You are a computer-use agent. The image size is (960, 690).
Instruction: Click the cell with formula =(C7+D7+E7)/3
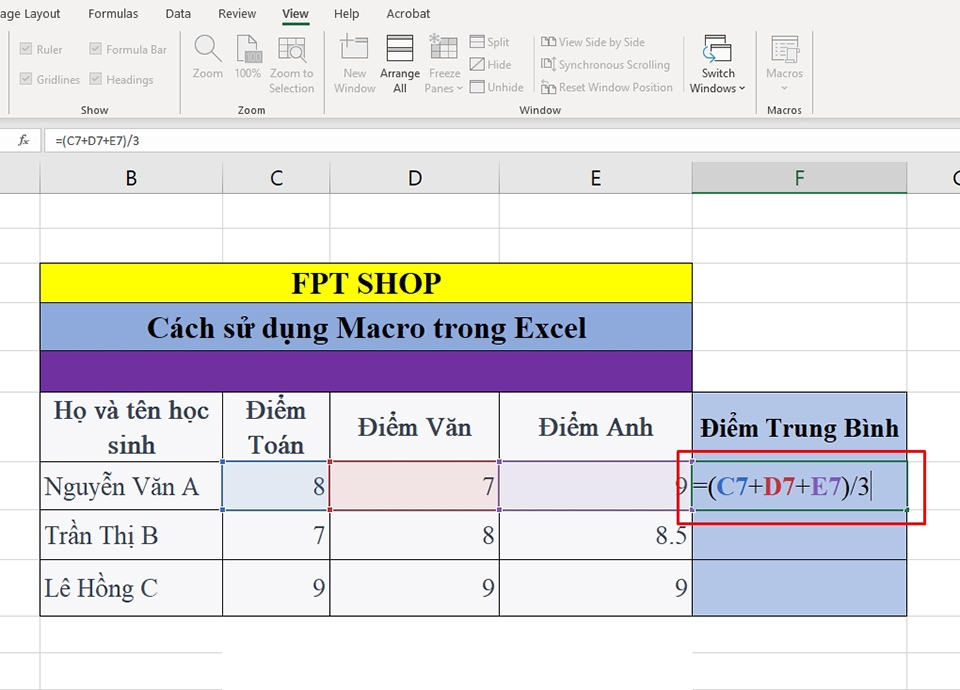pyautogui.click(x=800, y=486)
